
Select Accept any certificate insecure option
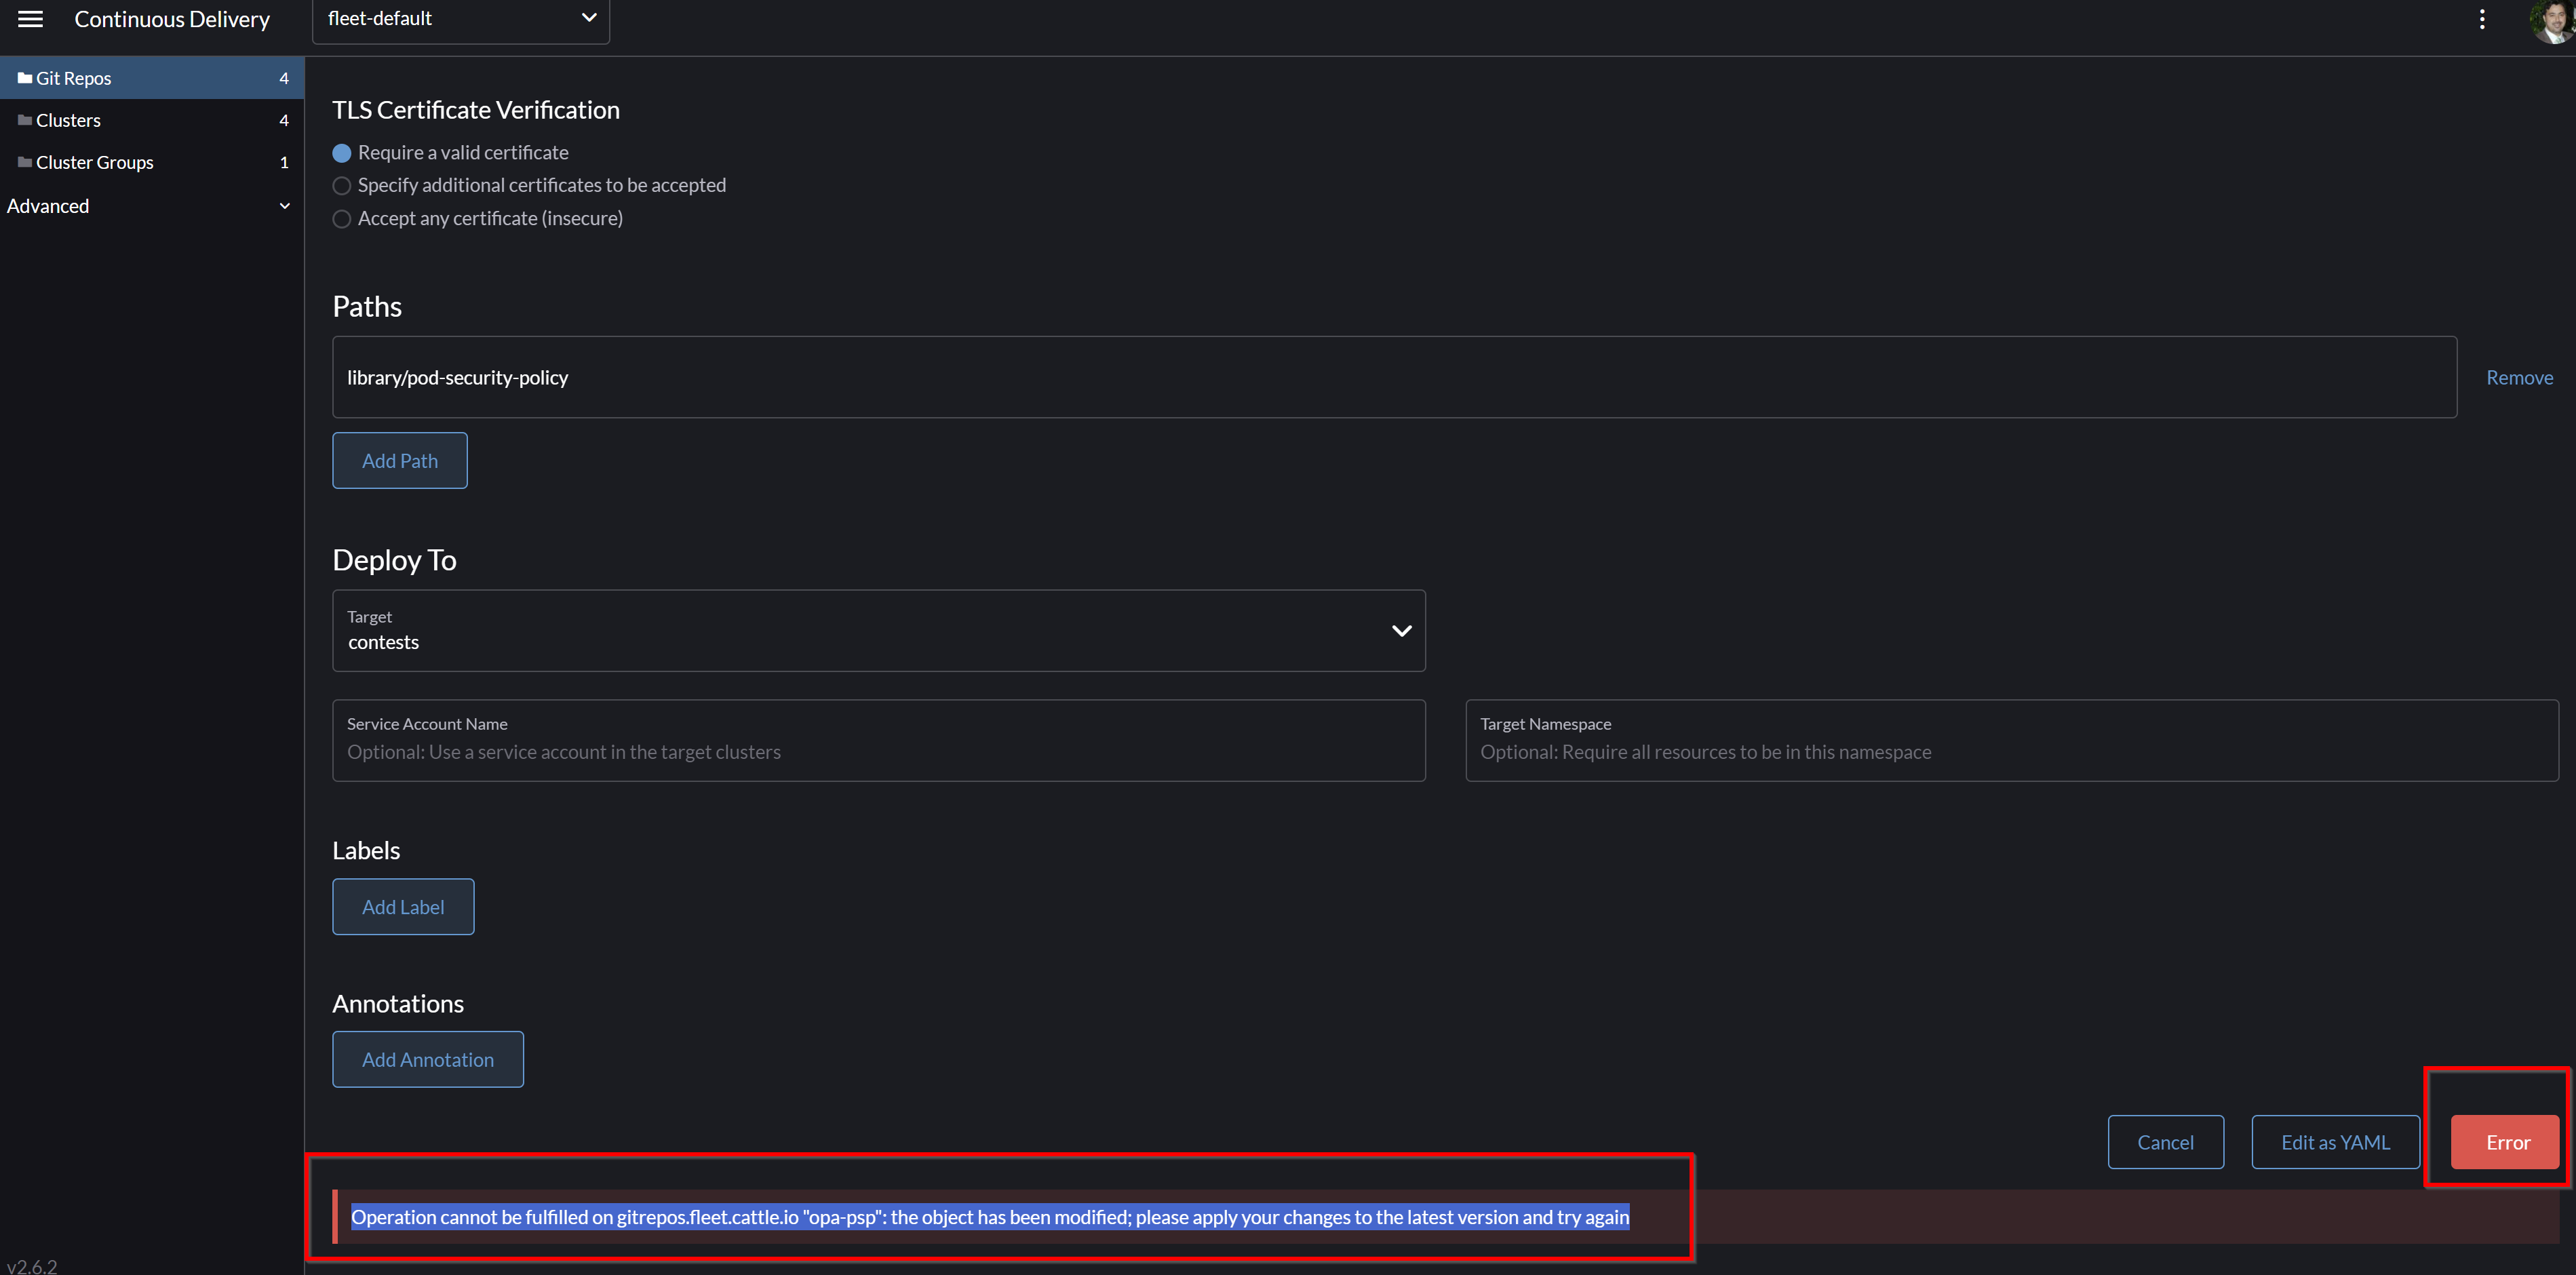pyautogui.click(x=341, y=219)
